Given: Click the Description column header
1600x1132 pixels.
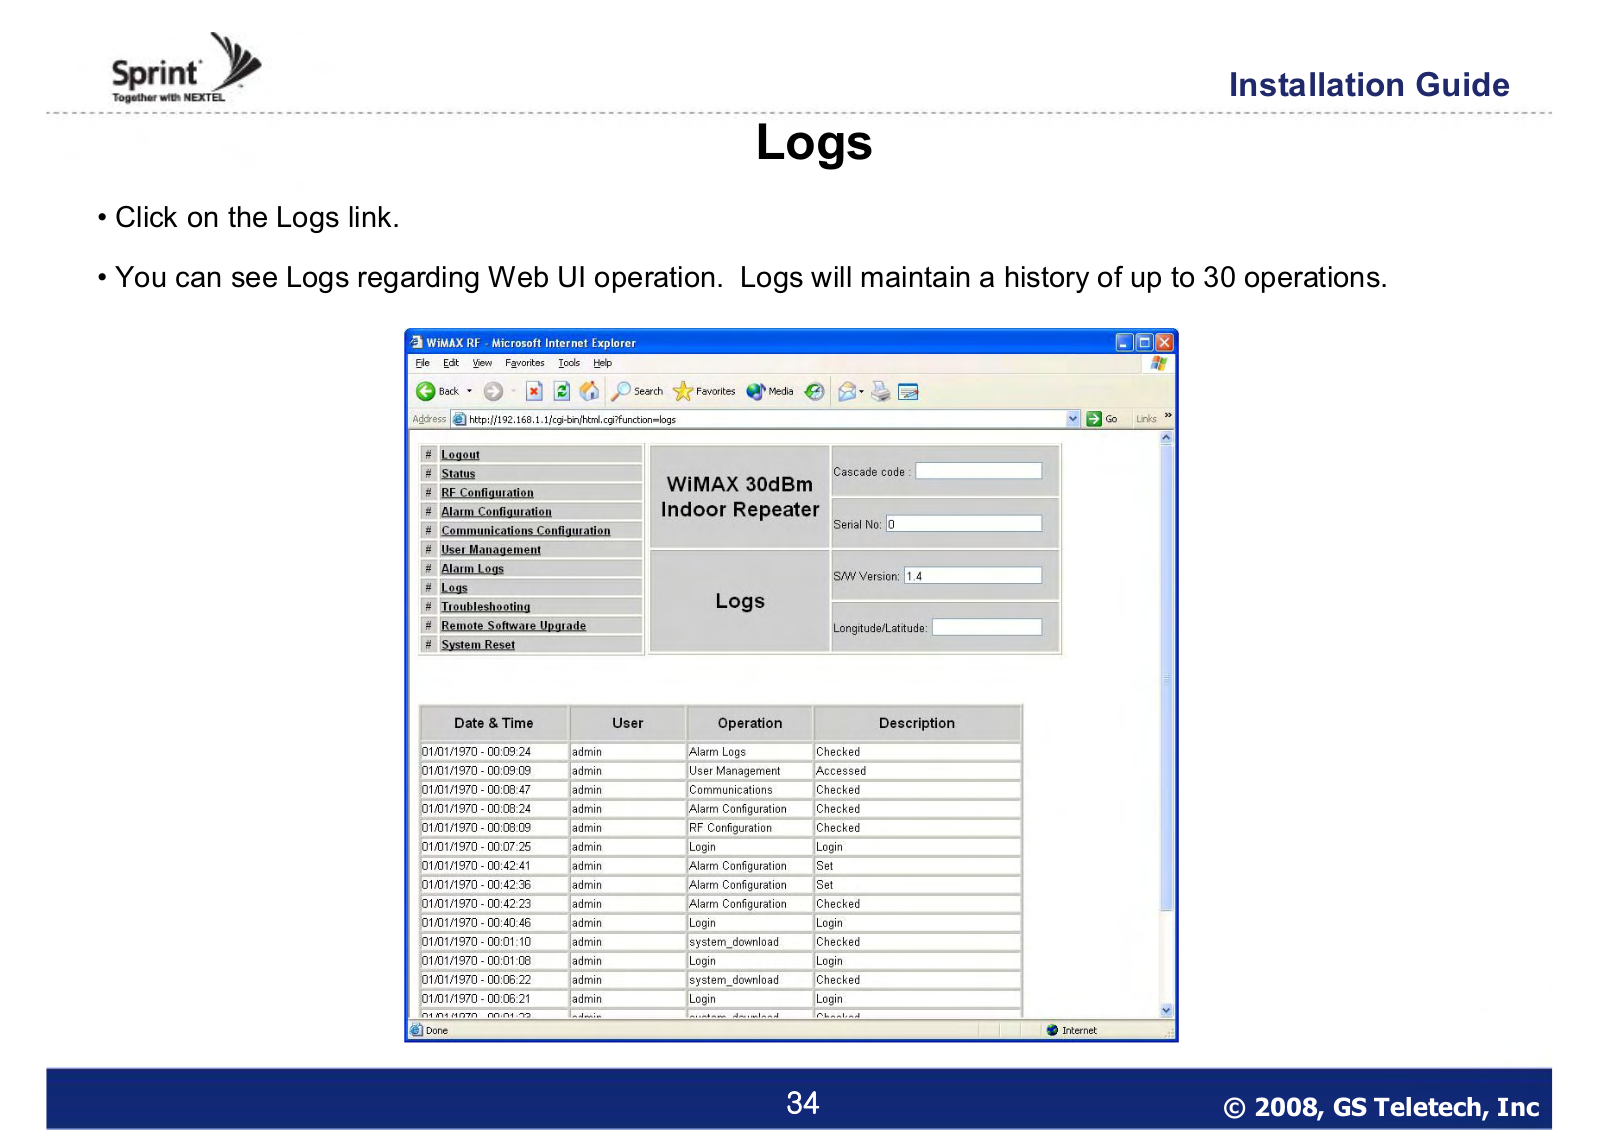Looking at the screenshot, I should [917, 723].
